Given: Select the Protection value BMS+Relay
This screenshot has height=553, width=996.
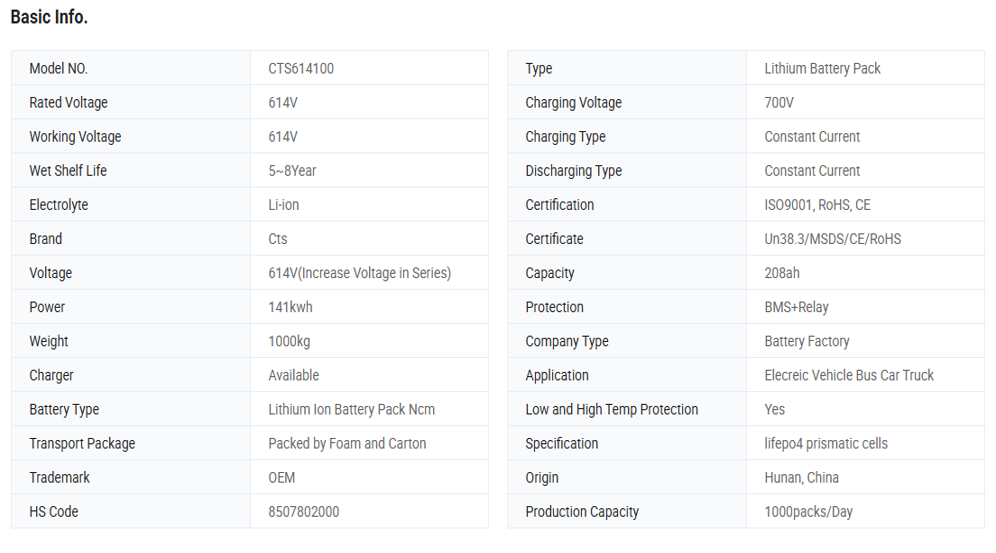Looking at the screenshot, I should tap(796, 307).
